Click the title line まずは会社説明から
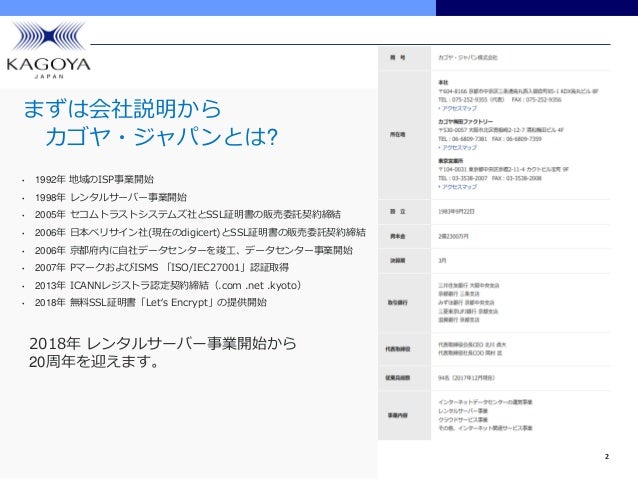The height and width of the screenshot is (479, 638). pyautogui.click(x=122, y=109)
